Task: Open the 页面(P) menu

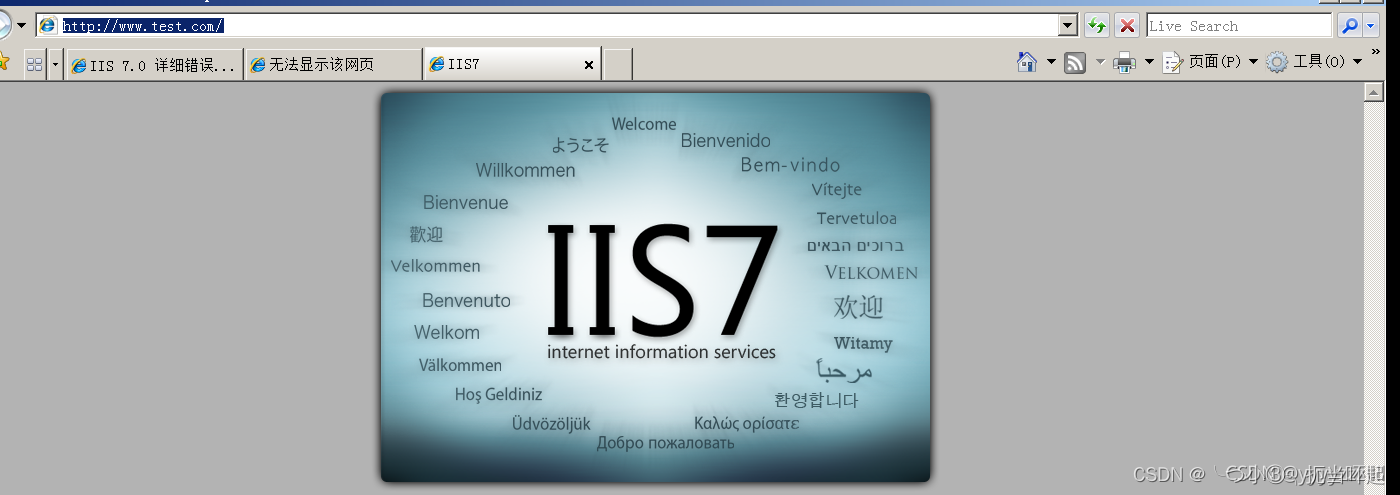Action: pos(1210,62)
